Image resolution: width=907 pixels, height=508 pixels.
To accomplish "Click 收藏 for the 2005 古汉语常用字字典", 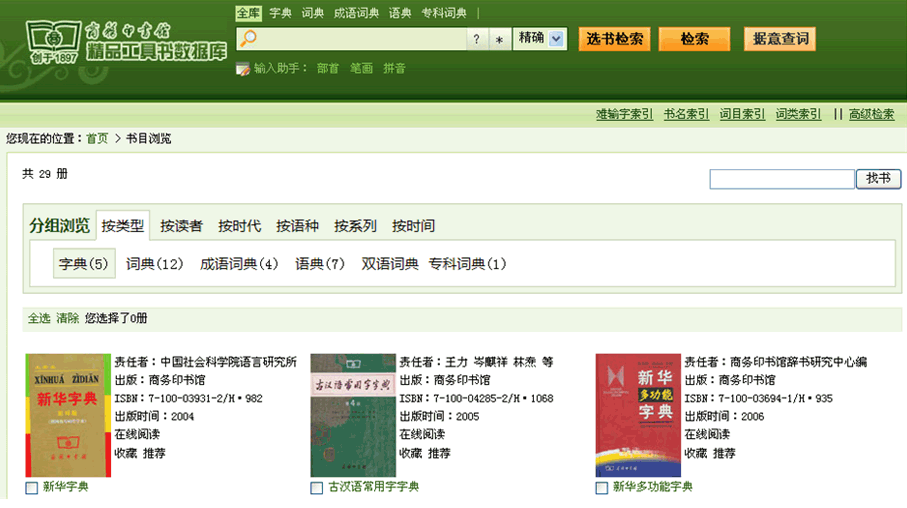I will pos(411,454).
